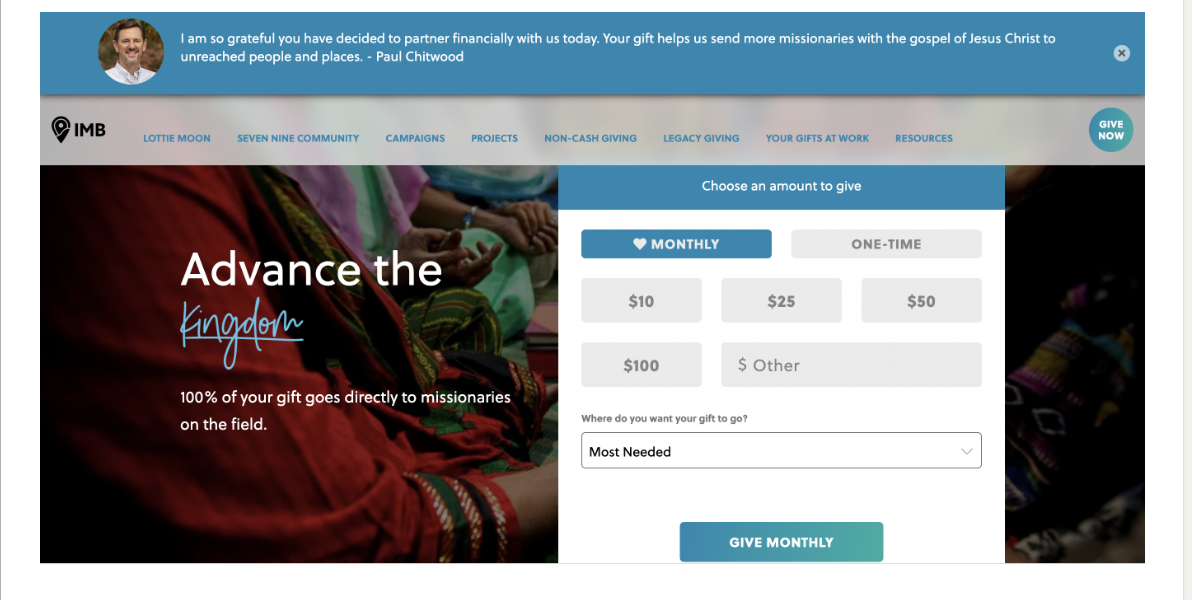
Task: Open NON-CASH GIVING page
Action: pyautogui.click(x=590, y=138)
